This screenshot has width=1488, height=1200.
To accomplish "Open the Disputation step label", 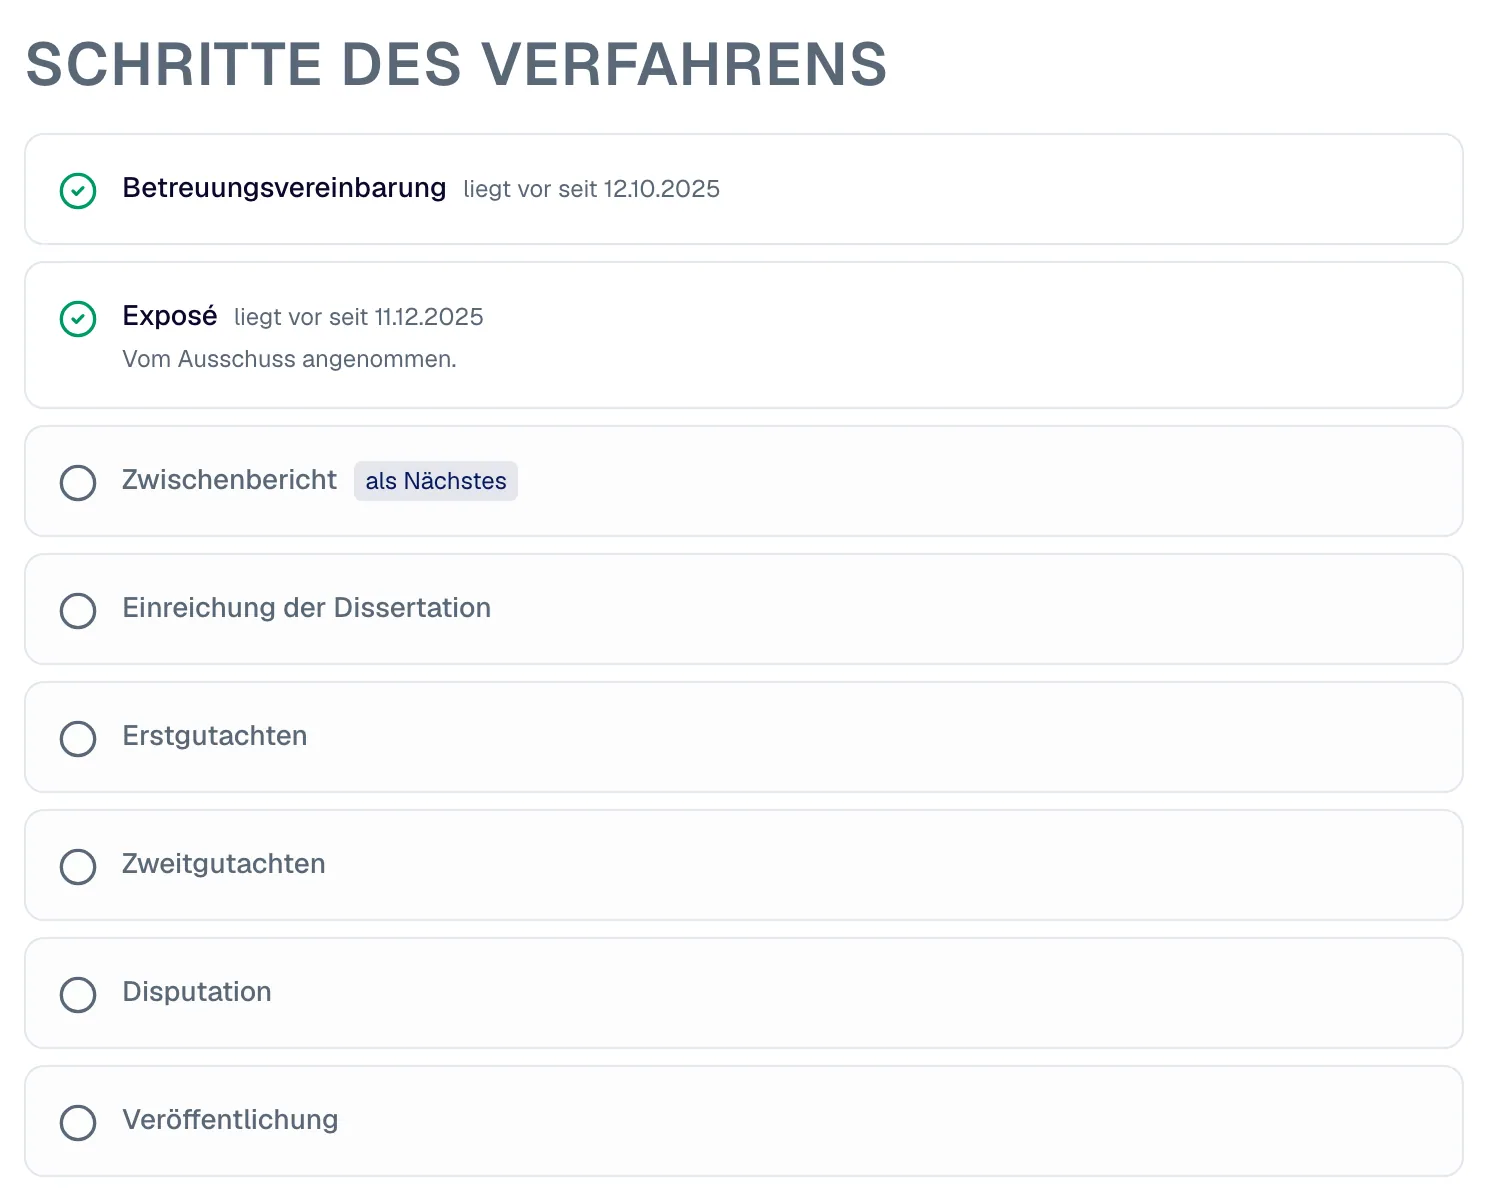I will point(197,992).
